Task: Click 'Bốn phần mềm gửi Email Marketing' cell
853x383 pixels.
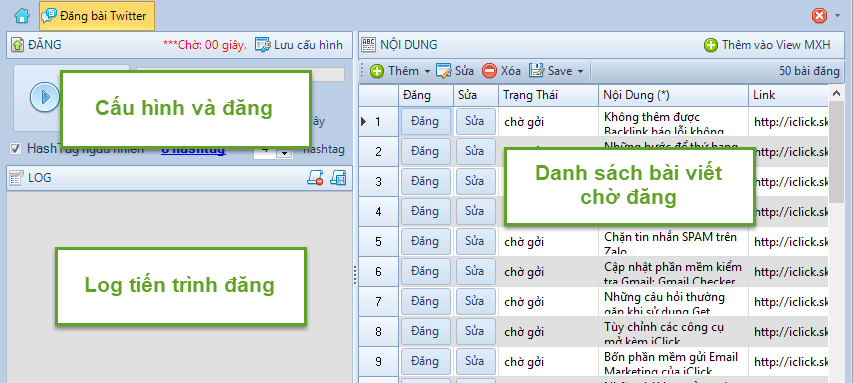Action: pos(673,361)
